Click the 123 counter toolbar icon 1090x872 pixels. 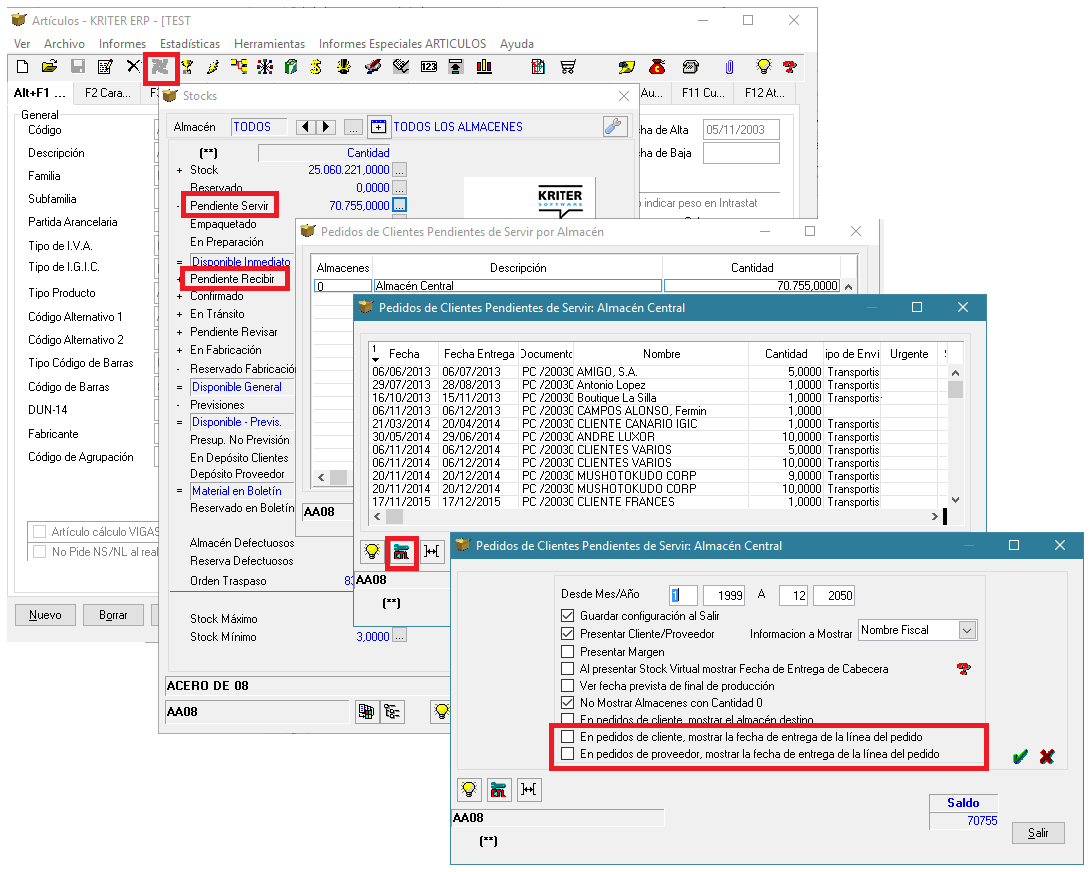tap(429, 67)
